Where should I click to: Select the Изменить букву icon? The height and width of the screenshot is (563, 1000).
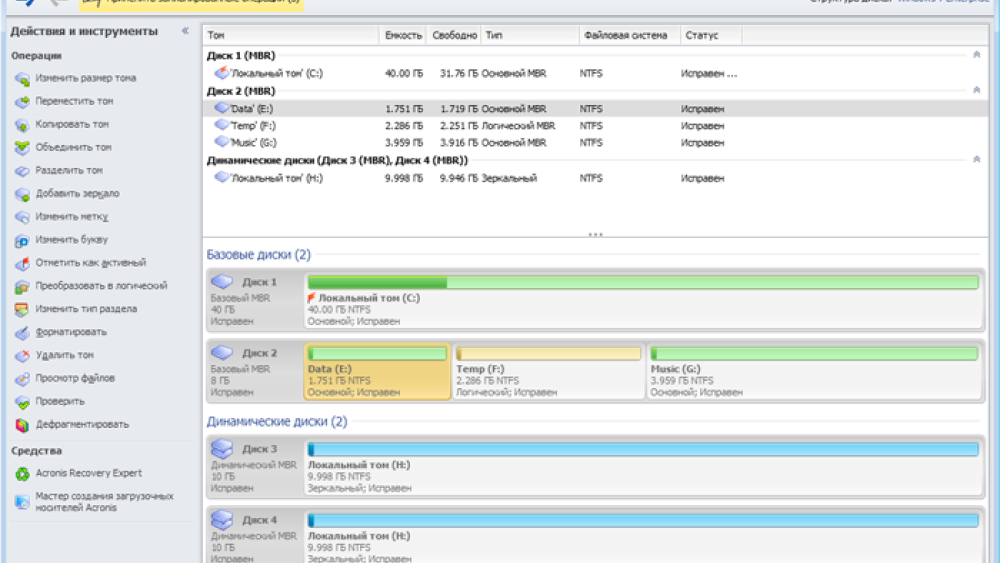click(x=22, y=241)
